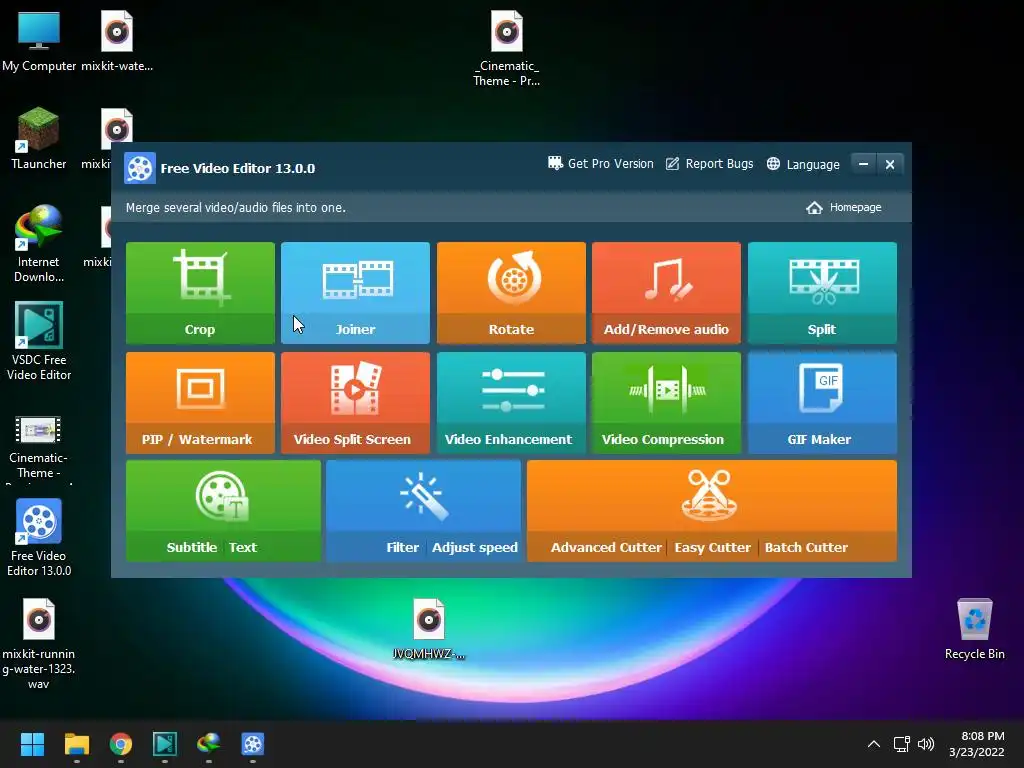The height and width of the screenshot is (768, 1024).
Task: Select the JVQMHWZ audio file icon
Action: coord(429,629)
